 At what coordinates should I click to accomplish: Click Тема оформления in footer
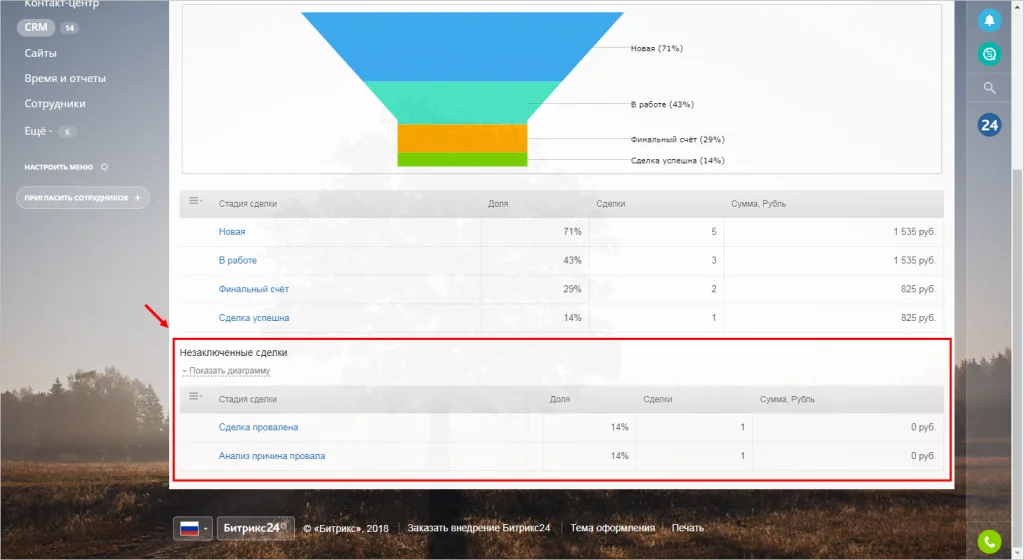[612, 528]
